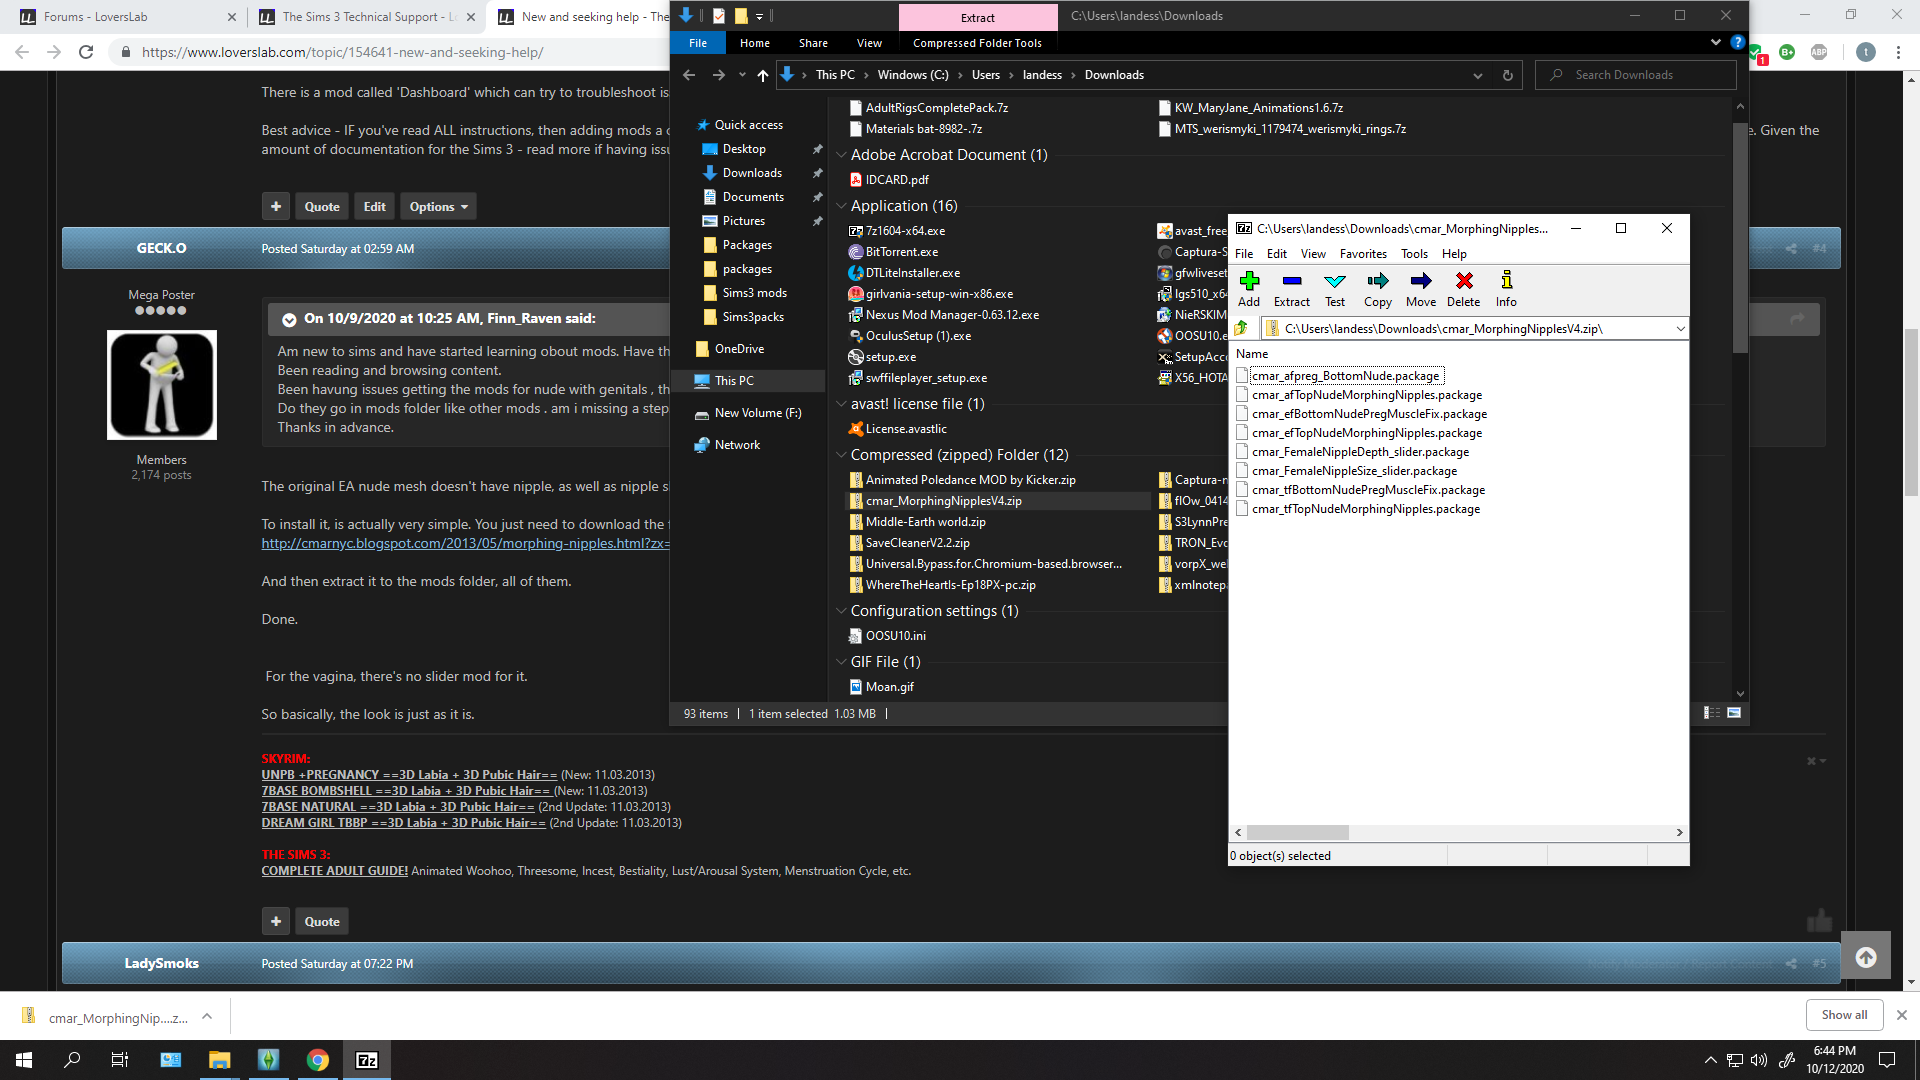Click Quote button under GECK.O's post

pyautogui.click(x=322, y=921)
